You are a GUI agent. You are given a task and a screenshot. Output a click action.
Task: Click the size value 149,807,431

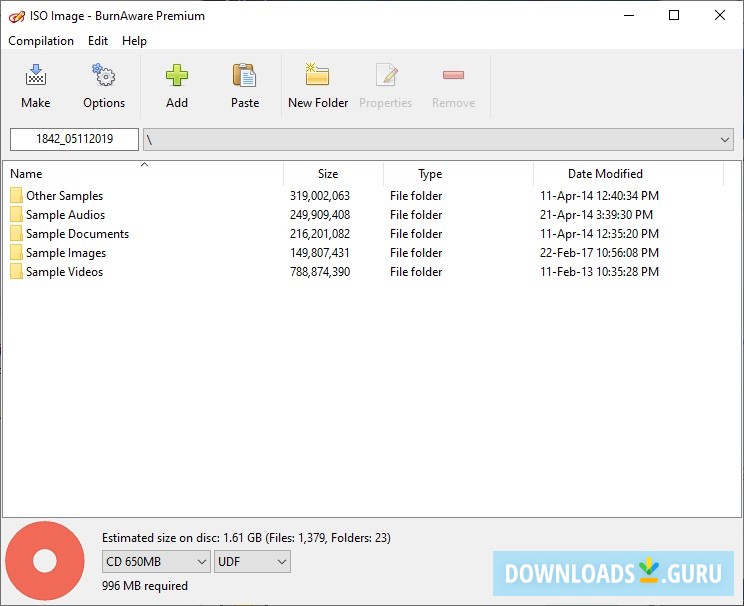pos(320,253)
